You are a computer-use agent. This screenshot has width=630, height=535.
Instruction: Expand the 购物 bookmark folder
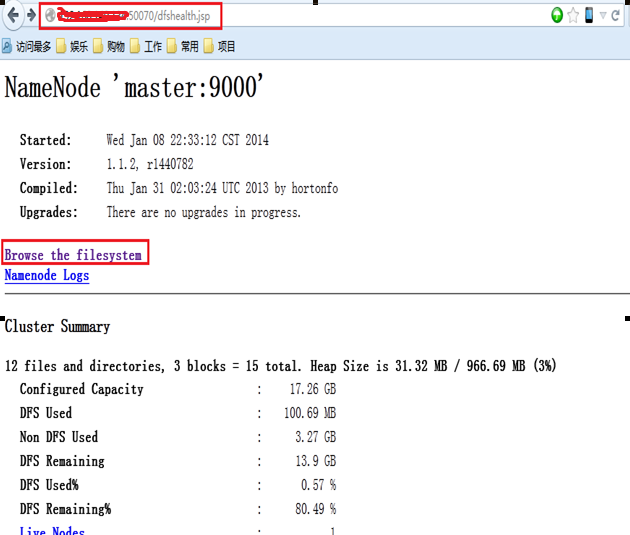[x=110, y=46]
